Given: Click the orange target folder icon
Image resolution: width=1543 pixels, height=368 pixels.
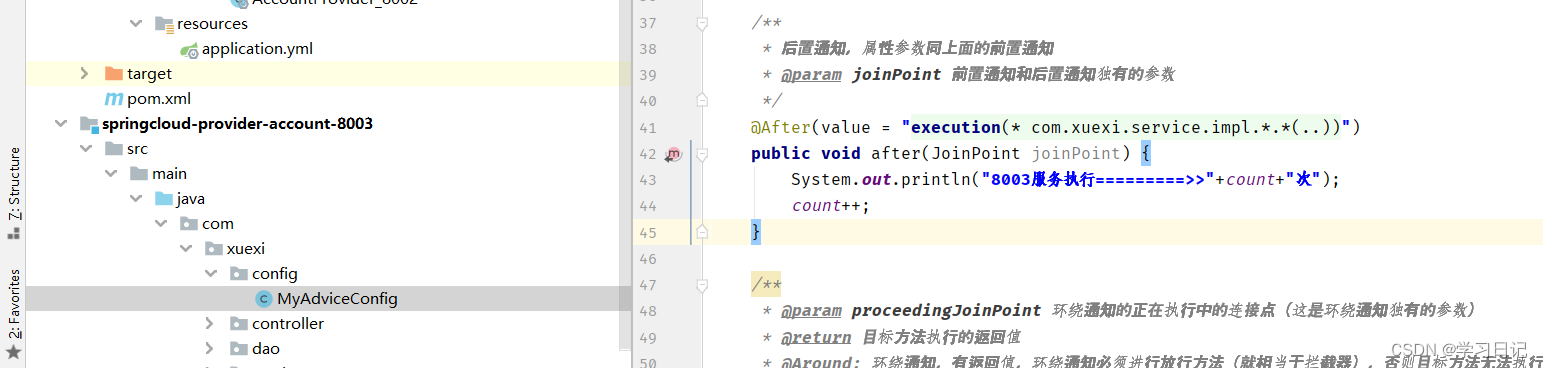Looking at the screenshot, I should 114,74.
